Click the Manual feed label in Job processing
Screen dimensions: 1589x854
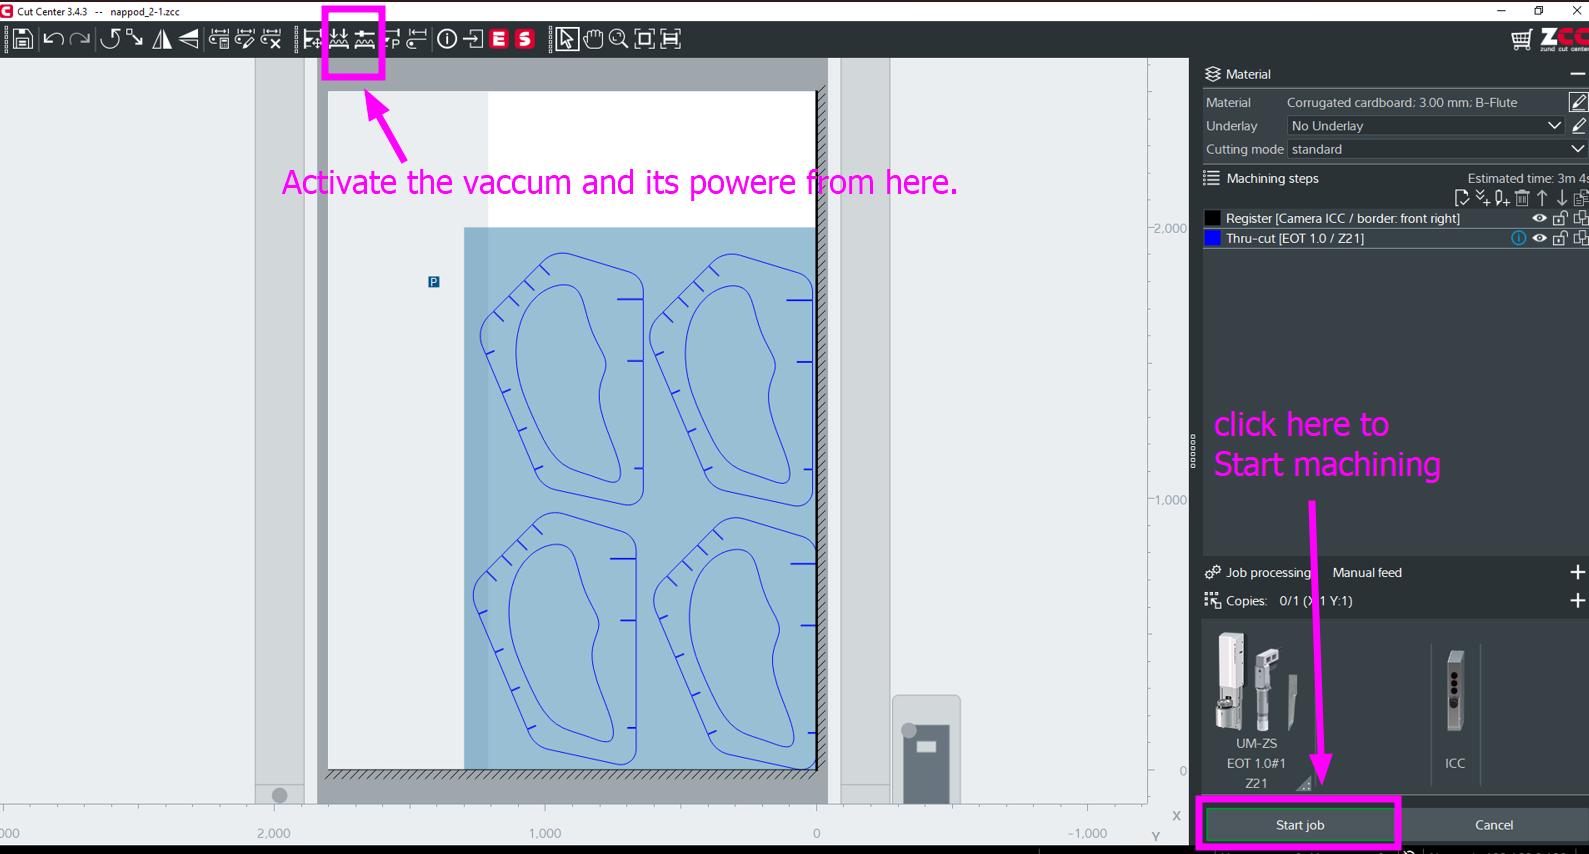tap(1367, 572)
